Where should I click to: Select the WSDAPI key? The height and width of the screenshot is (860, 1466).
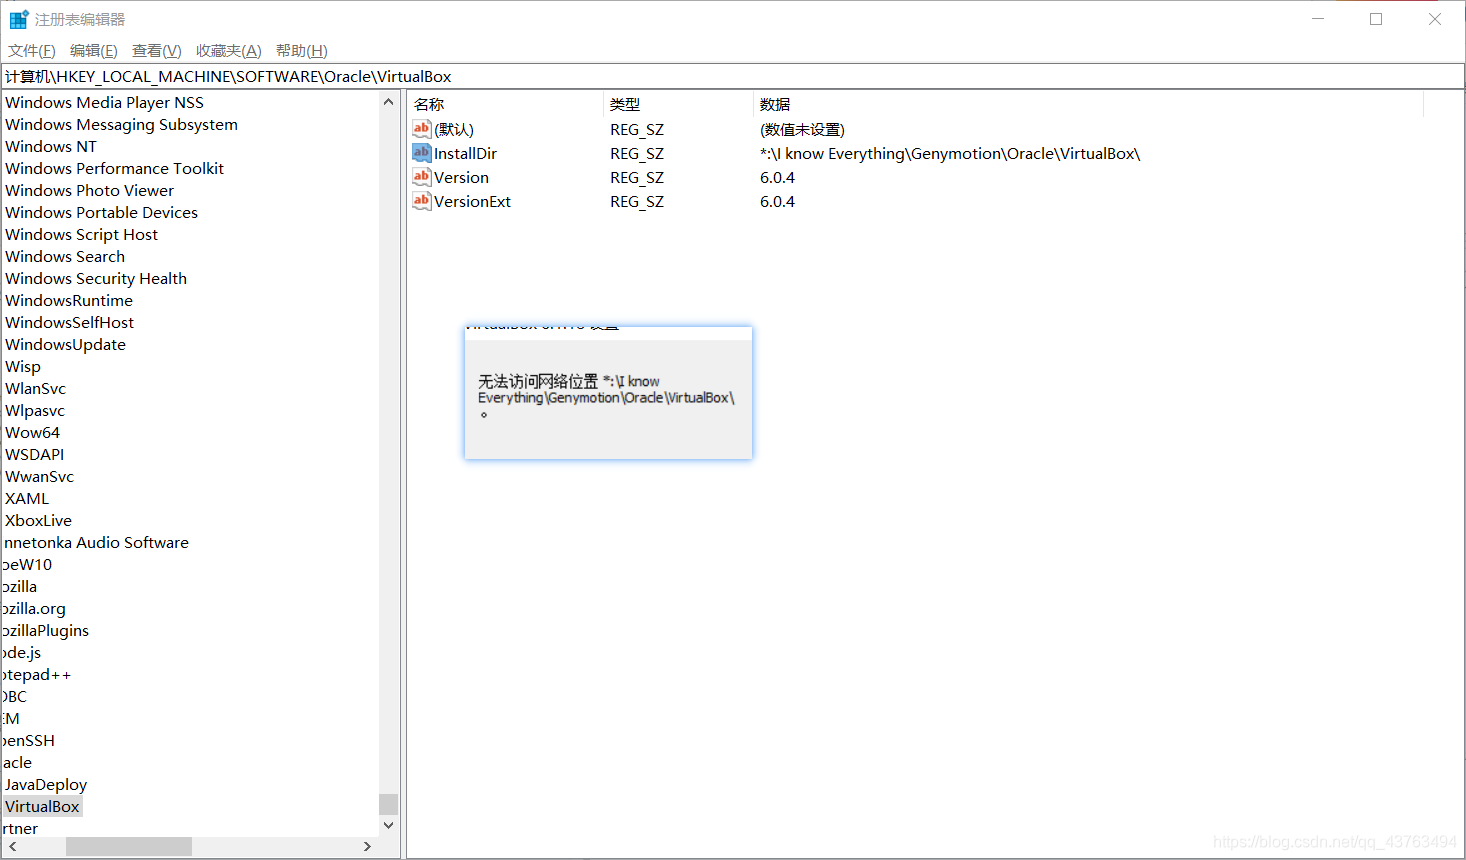tap(34, 454)
